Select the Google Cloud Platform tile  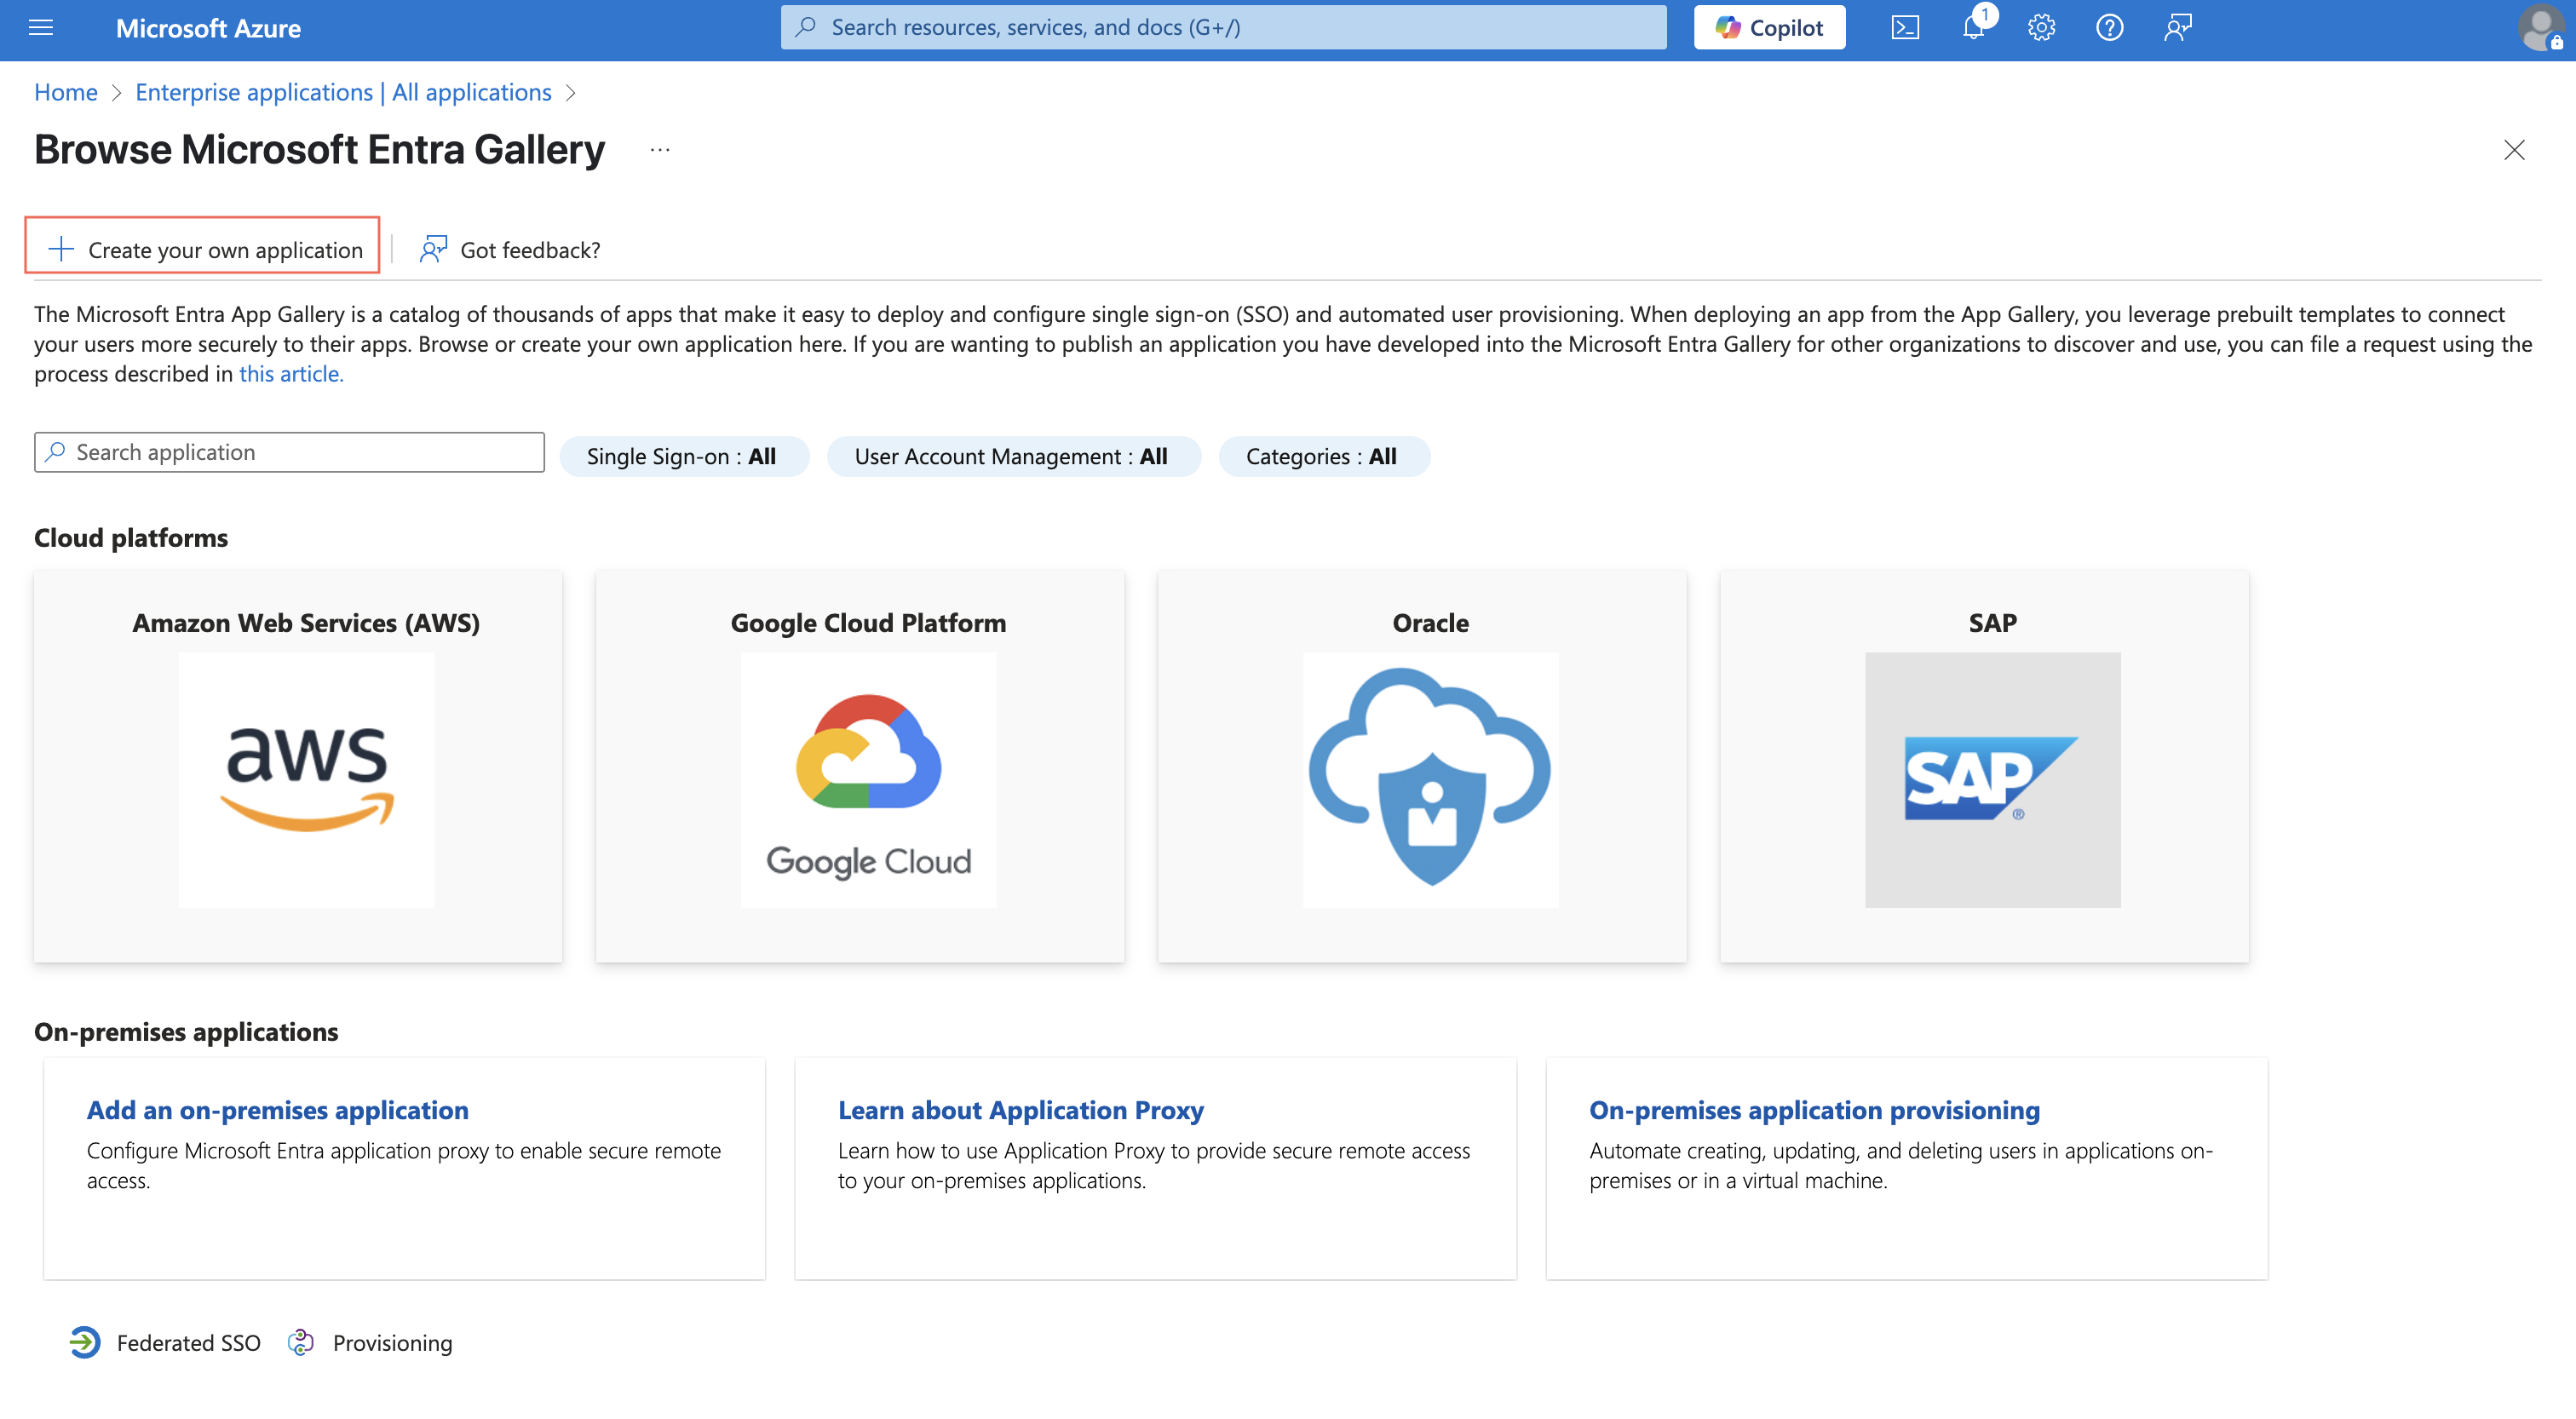point(860,766)
